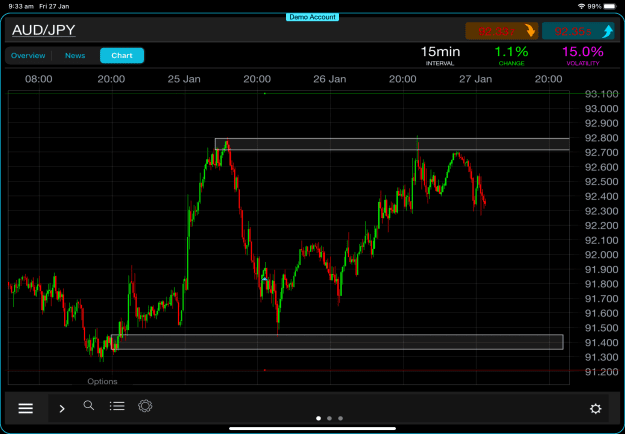This screenshot has width=625, height=434.
Task: Tap the status bar clock 9:33 am
Action: (x=22, y=6)
